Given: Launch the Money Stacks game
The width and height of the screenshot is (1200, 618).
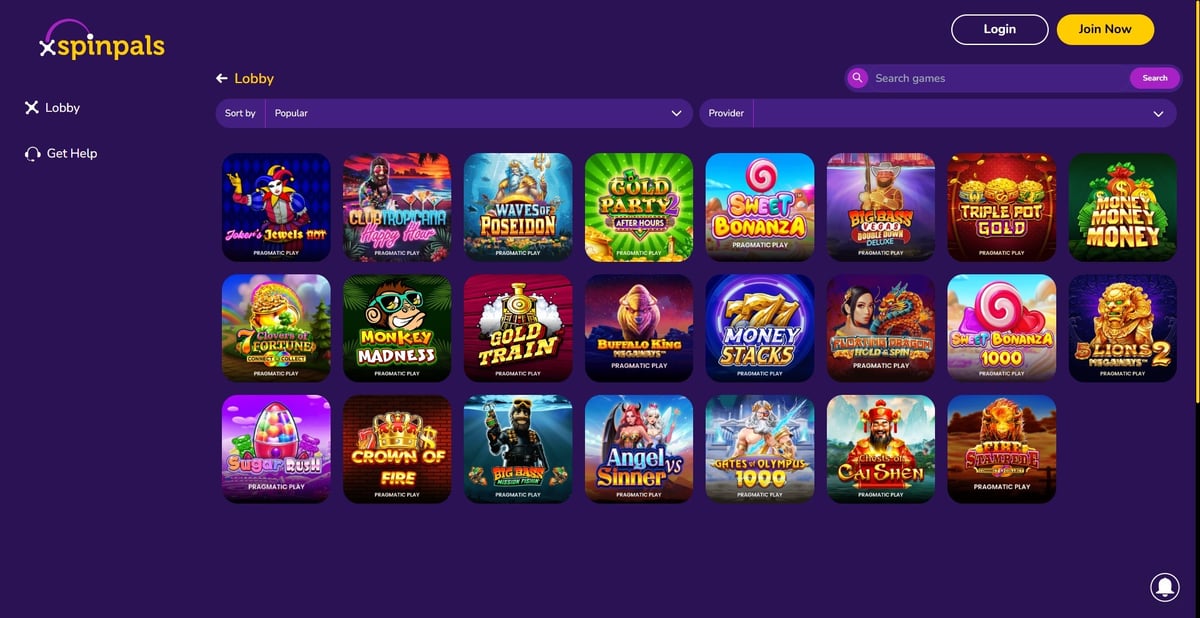Looking at the screenshot, I should coord(760,328).
